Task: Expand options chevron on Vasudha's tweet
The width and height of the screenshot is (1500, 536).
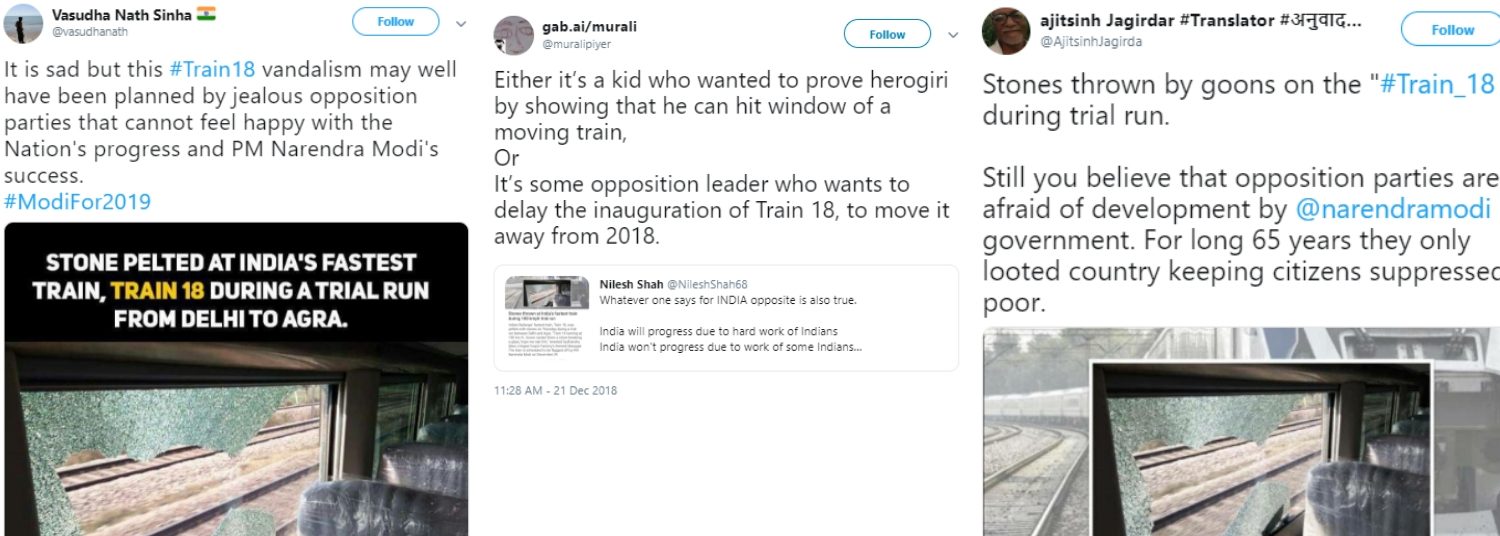Action: tap(461, 22)
